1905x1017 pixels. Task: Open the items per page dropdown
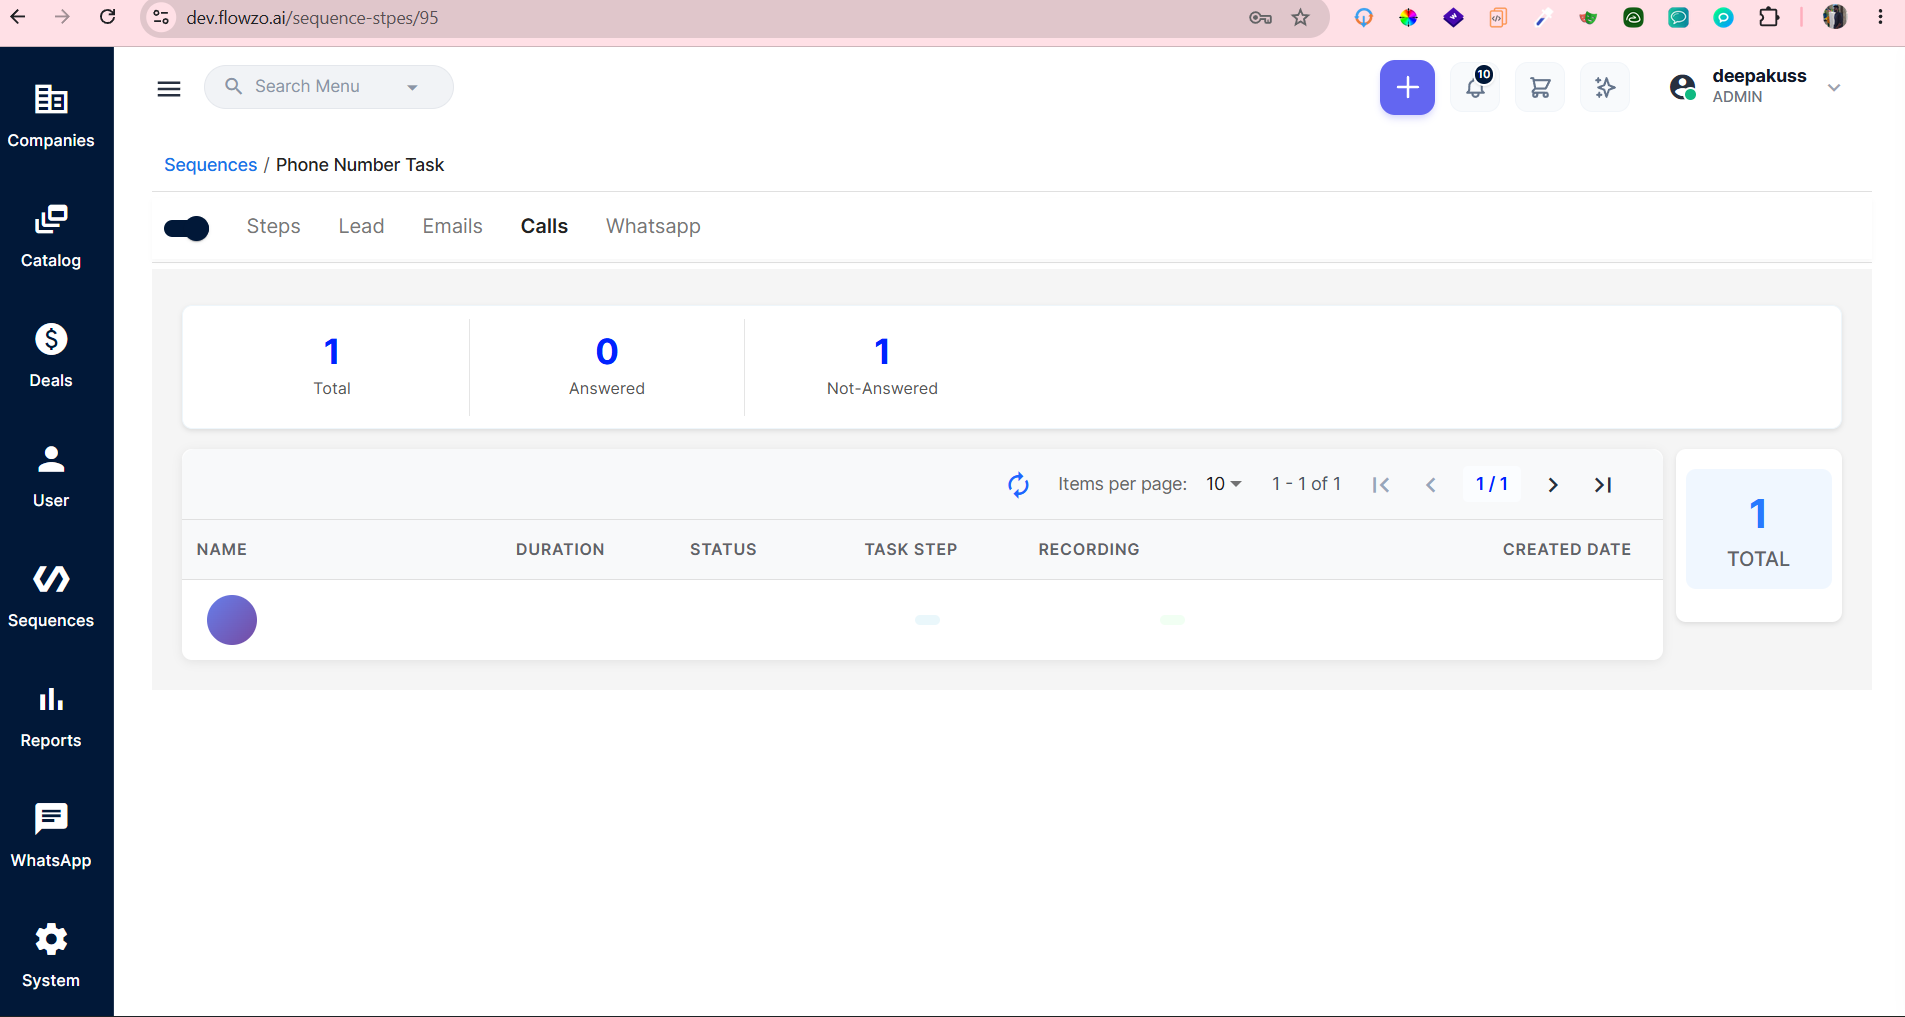click(1224, 484)
